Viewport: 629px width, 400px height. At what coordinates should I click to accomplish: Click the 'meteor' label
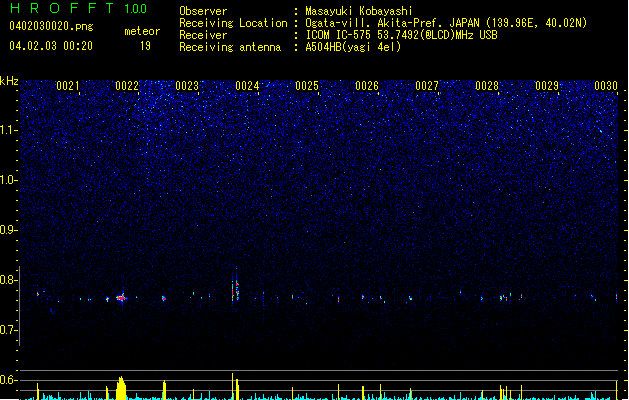(142, 31)
